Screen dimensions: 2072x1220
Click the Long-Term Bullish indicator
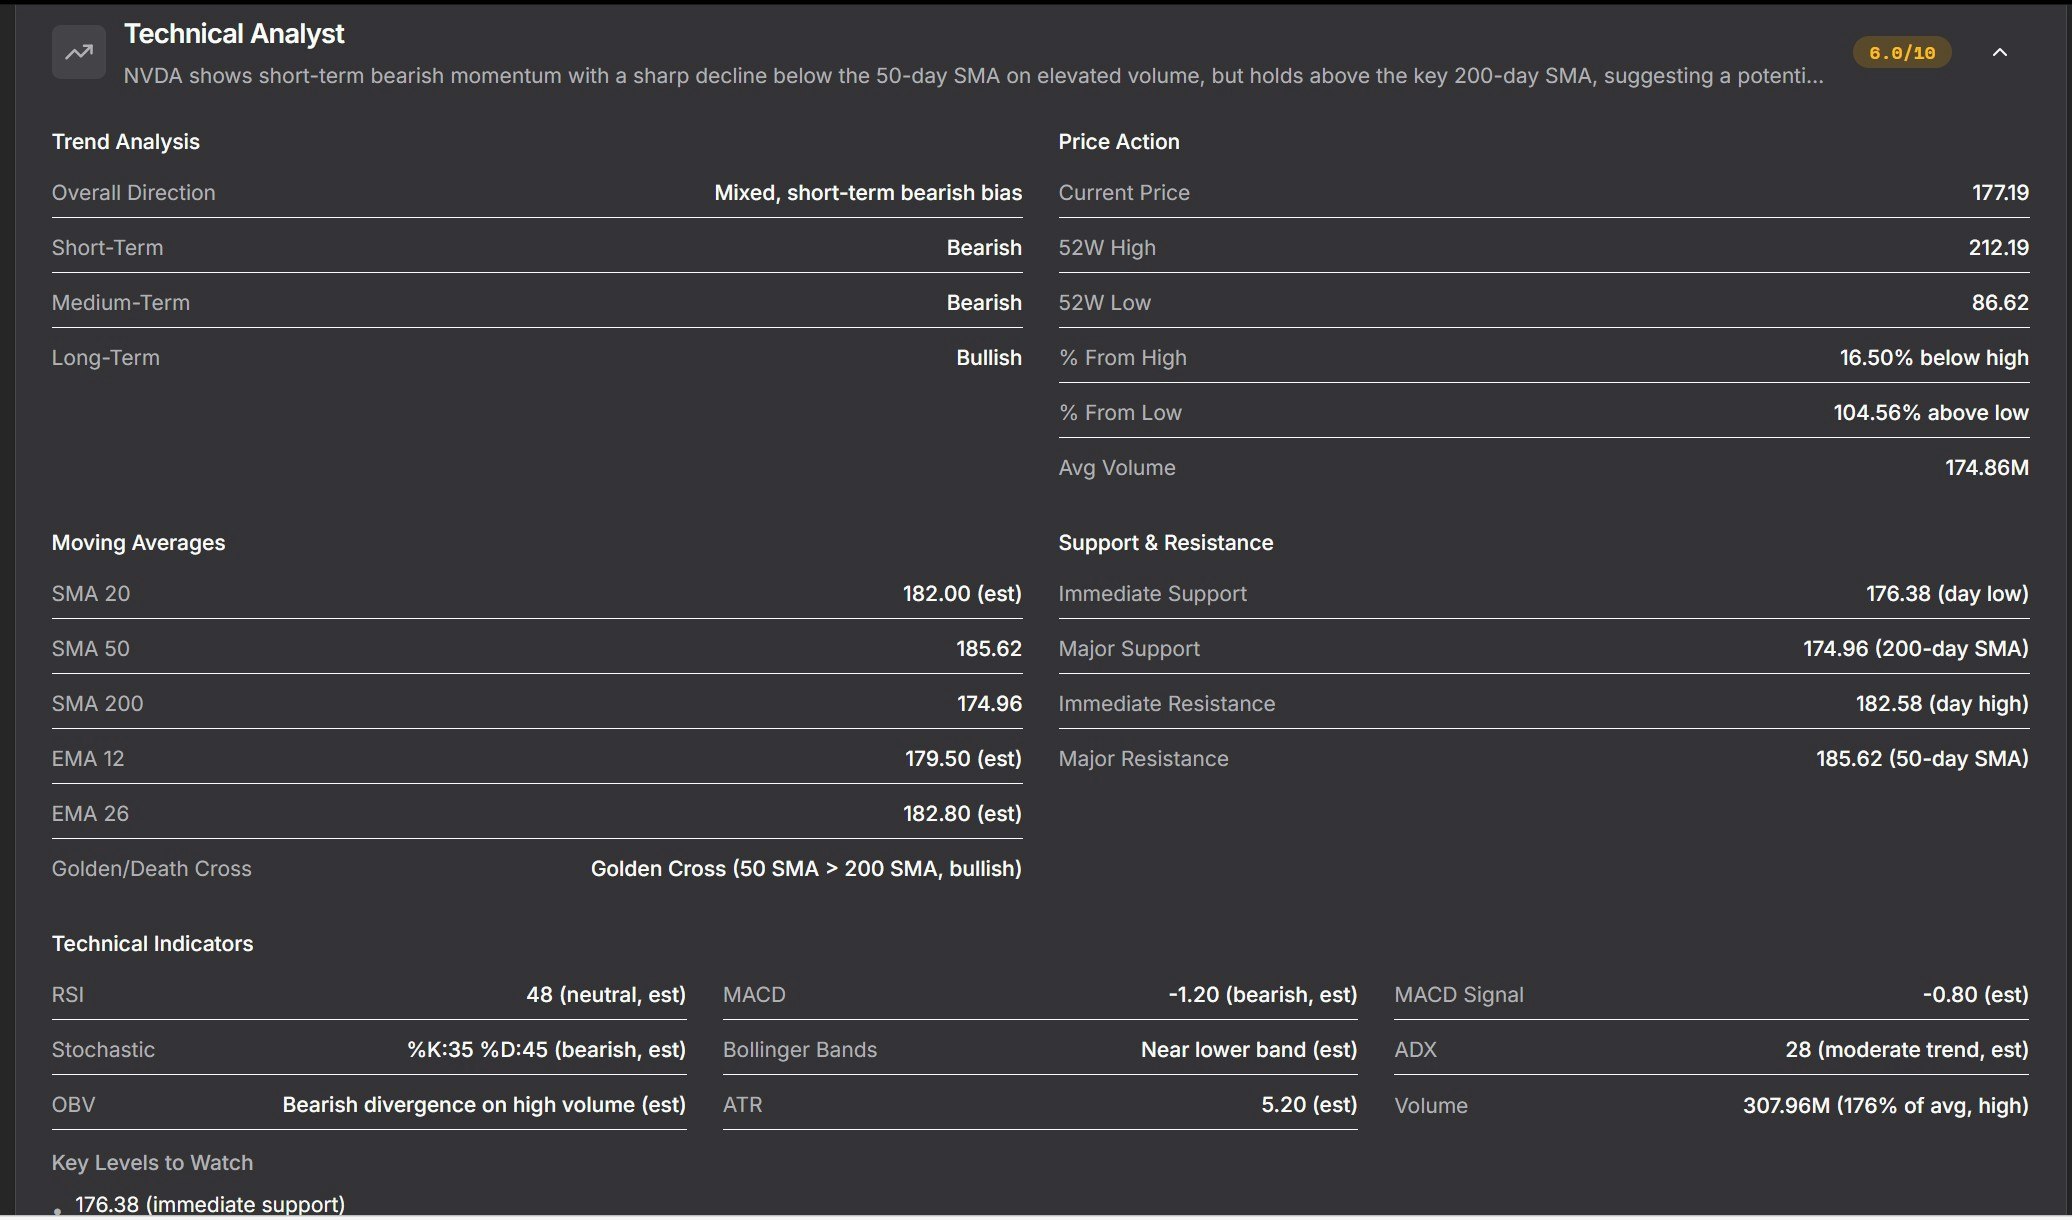(x=988, y=357)
